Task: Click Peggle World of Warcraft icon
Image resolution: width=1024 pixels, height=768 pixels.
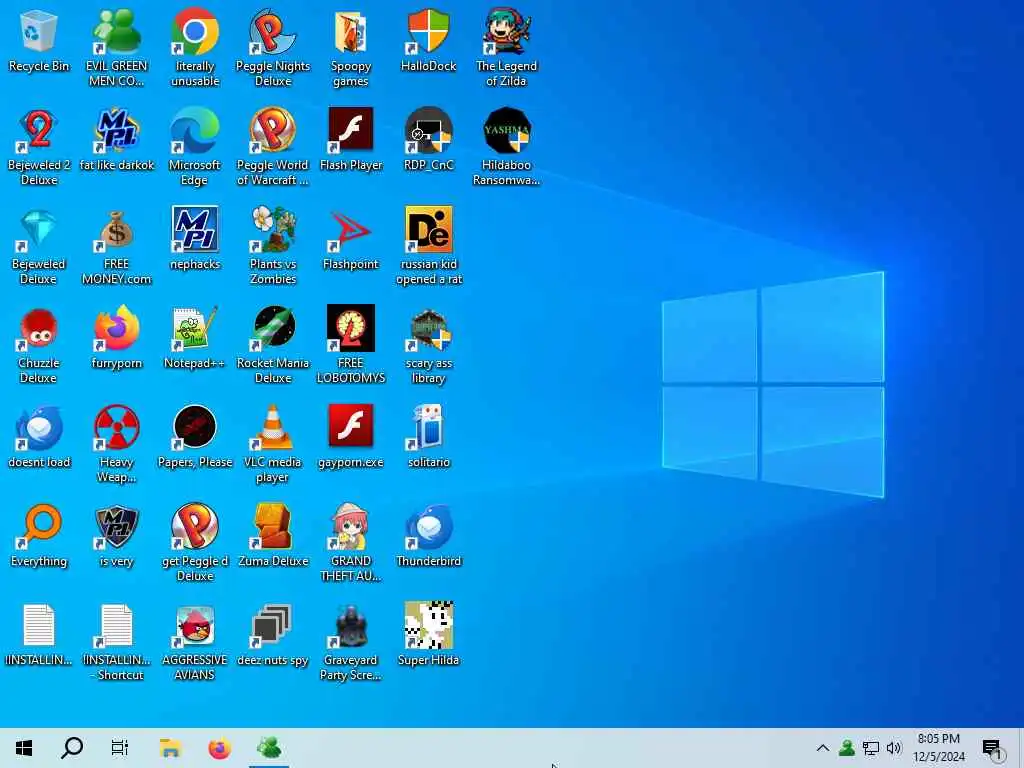Action: pos(273,148)
